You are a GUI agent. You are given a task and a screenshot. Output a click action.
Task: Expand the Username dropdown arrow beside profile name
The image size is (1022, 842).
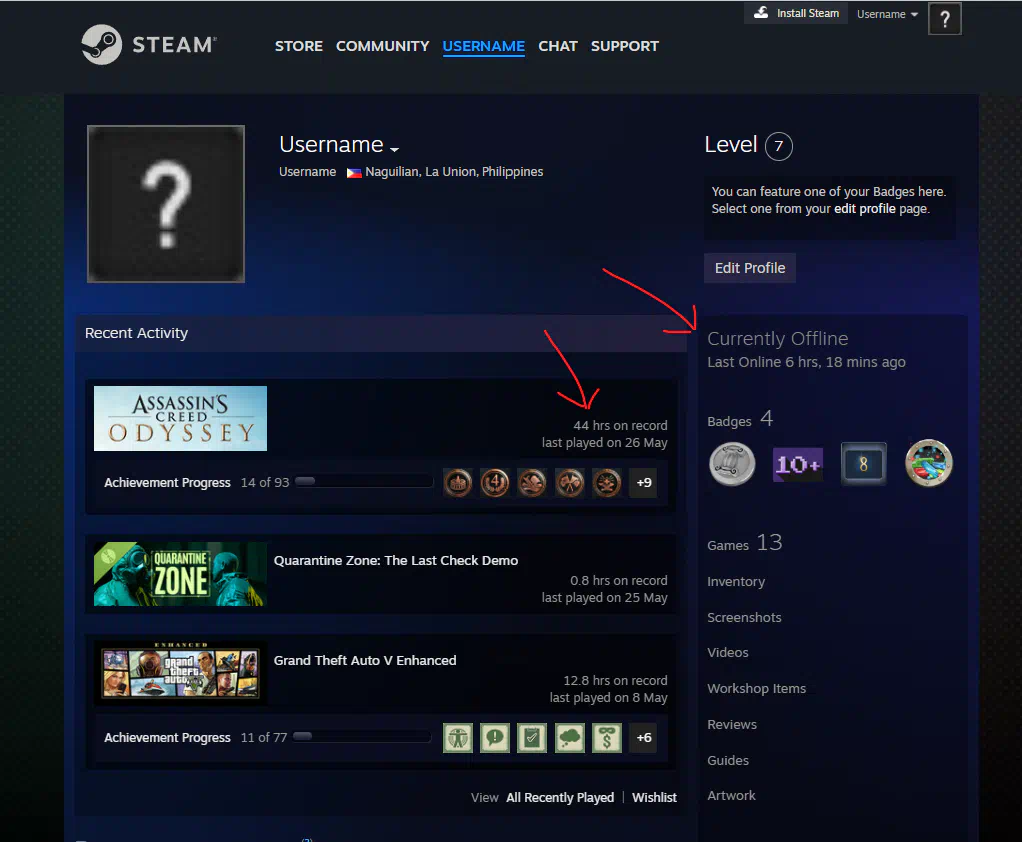click(394, 149)
